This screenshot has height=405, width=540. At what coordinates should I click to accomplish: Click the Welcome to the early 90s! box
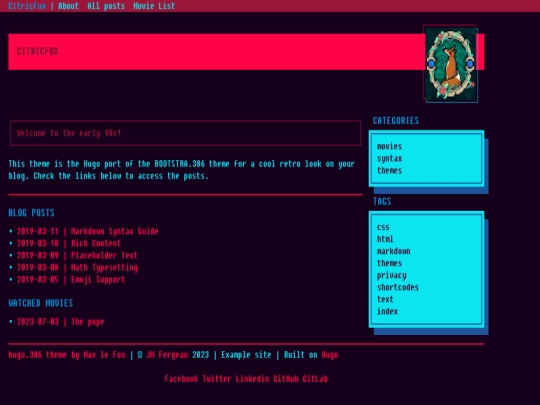185,133
